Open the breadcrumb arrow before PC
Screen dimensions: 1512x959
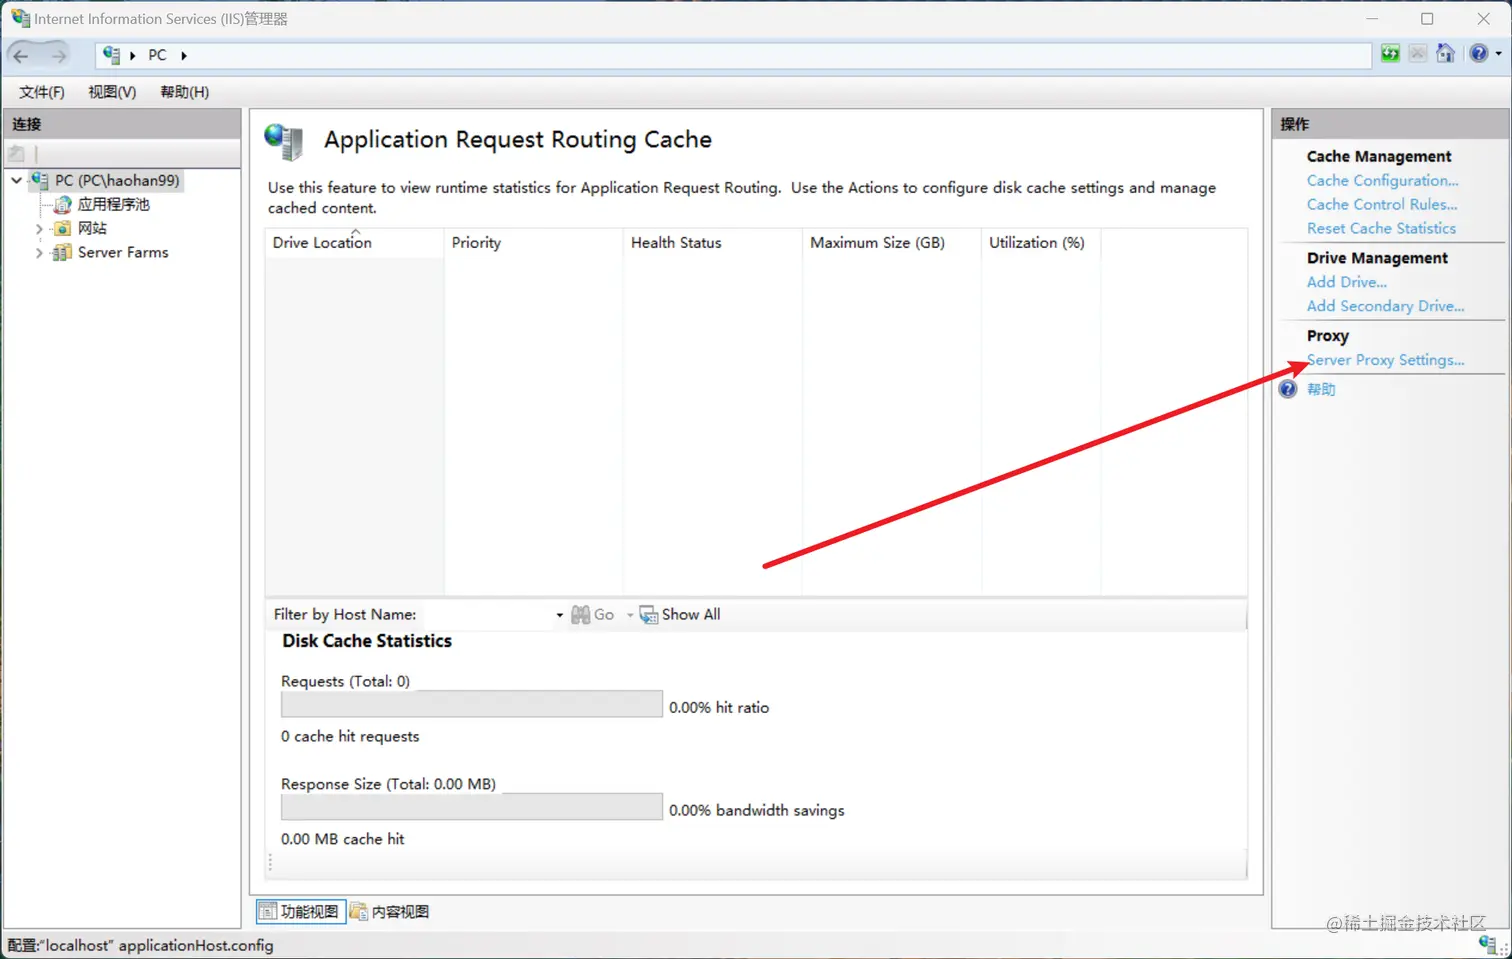pos(133,56)
